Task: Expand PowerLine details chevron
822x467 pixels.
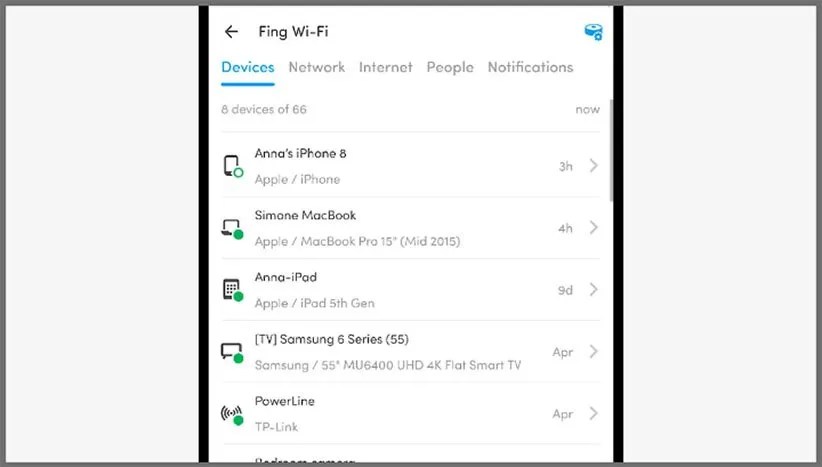Action: 593,414
